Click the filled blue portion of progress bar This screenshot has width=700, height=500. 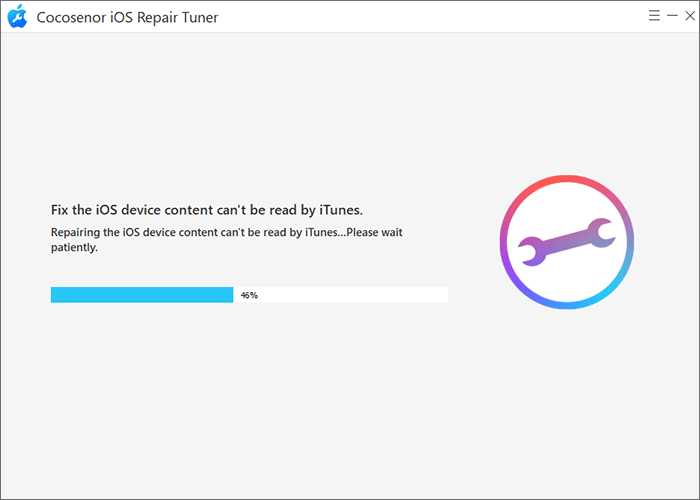tap(142, 295)
